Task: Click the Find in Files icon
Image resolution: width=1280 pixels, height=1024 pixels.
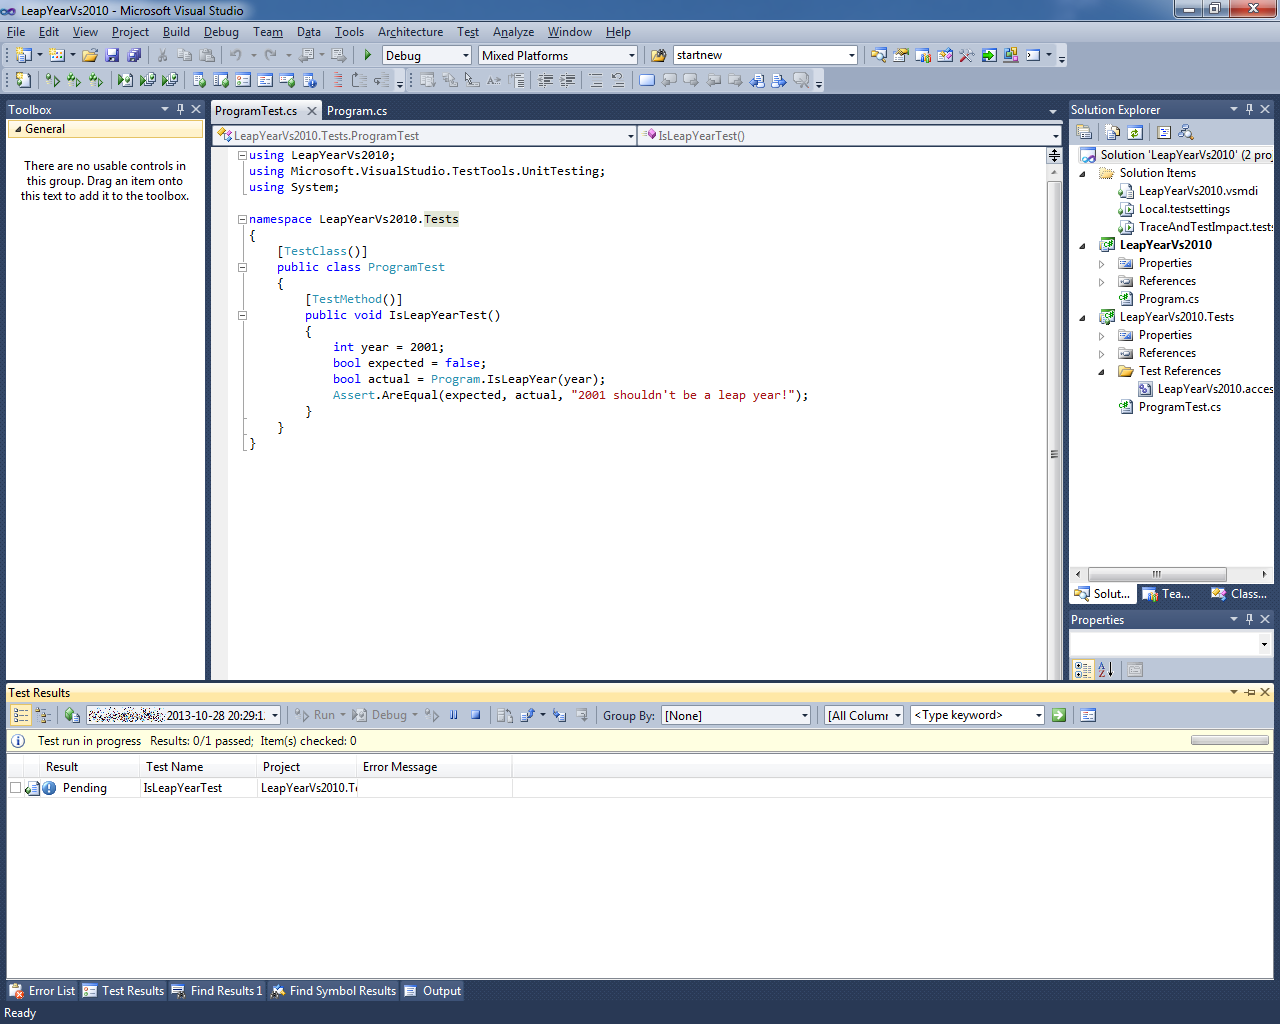Action: (x=658, y=55)
